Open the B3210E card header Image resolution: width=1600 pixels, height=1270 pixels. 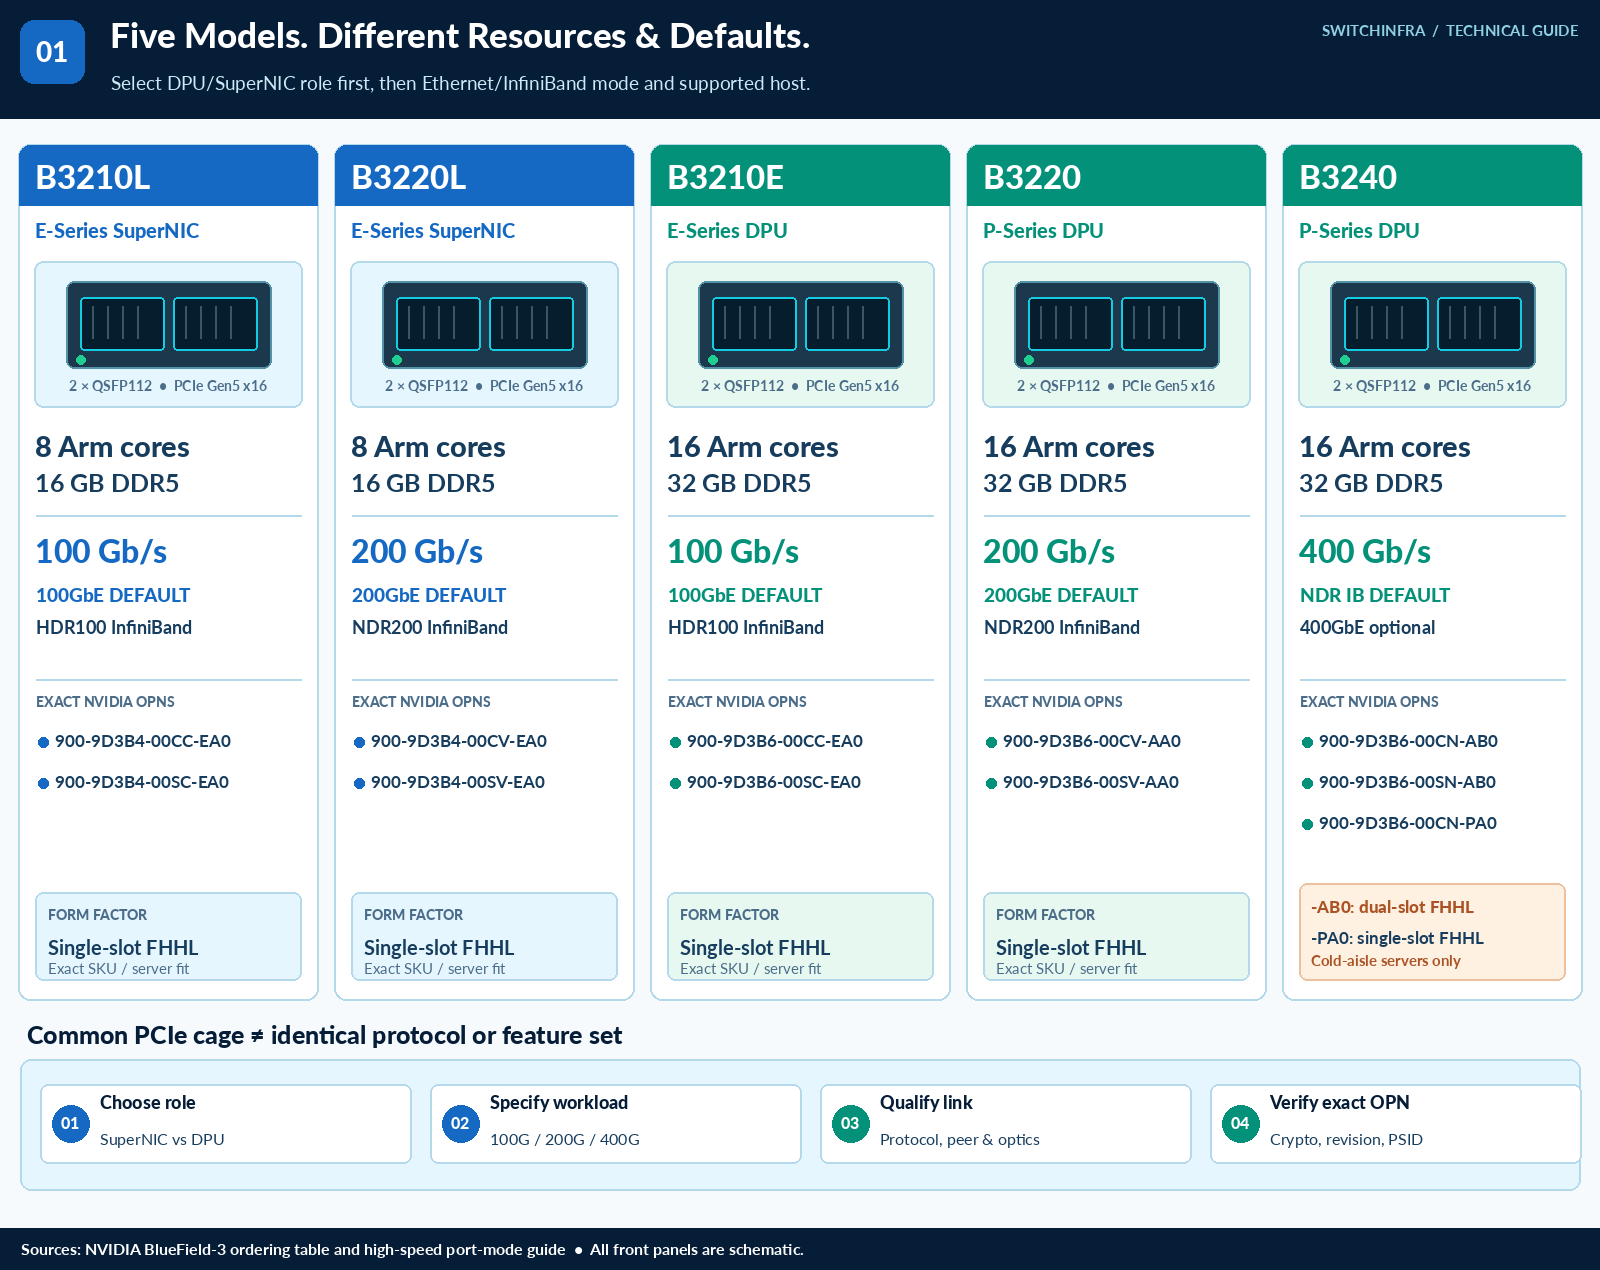(x=801, y=176)
